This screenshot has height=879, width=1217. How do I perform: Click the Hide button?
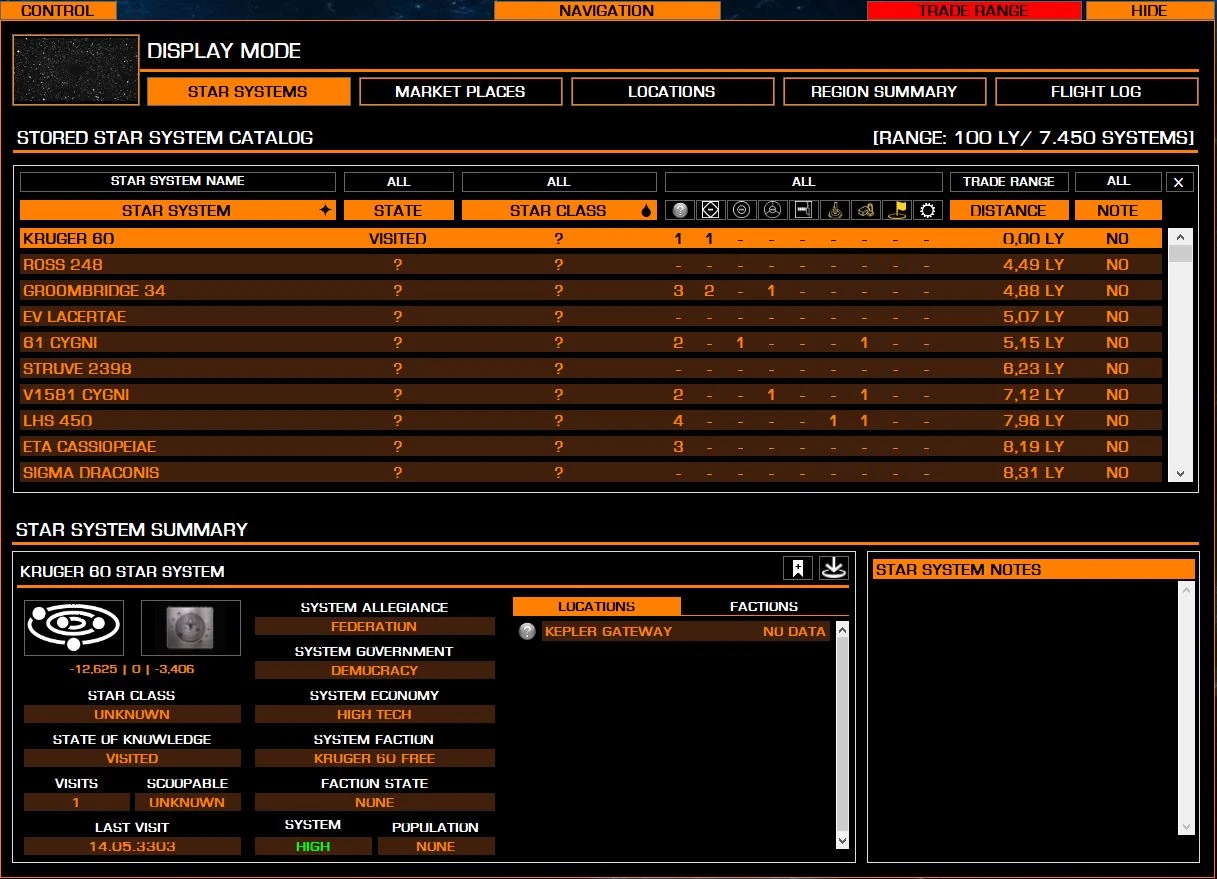[x=1149, y=10]
